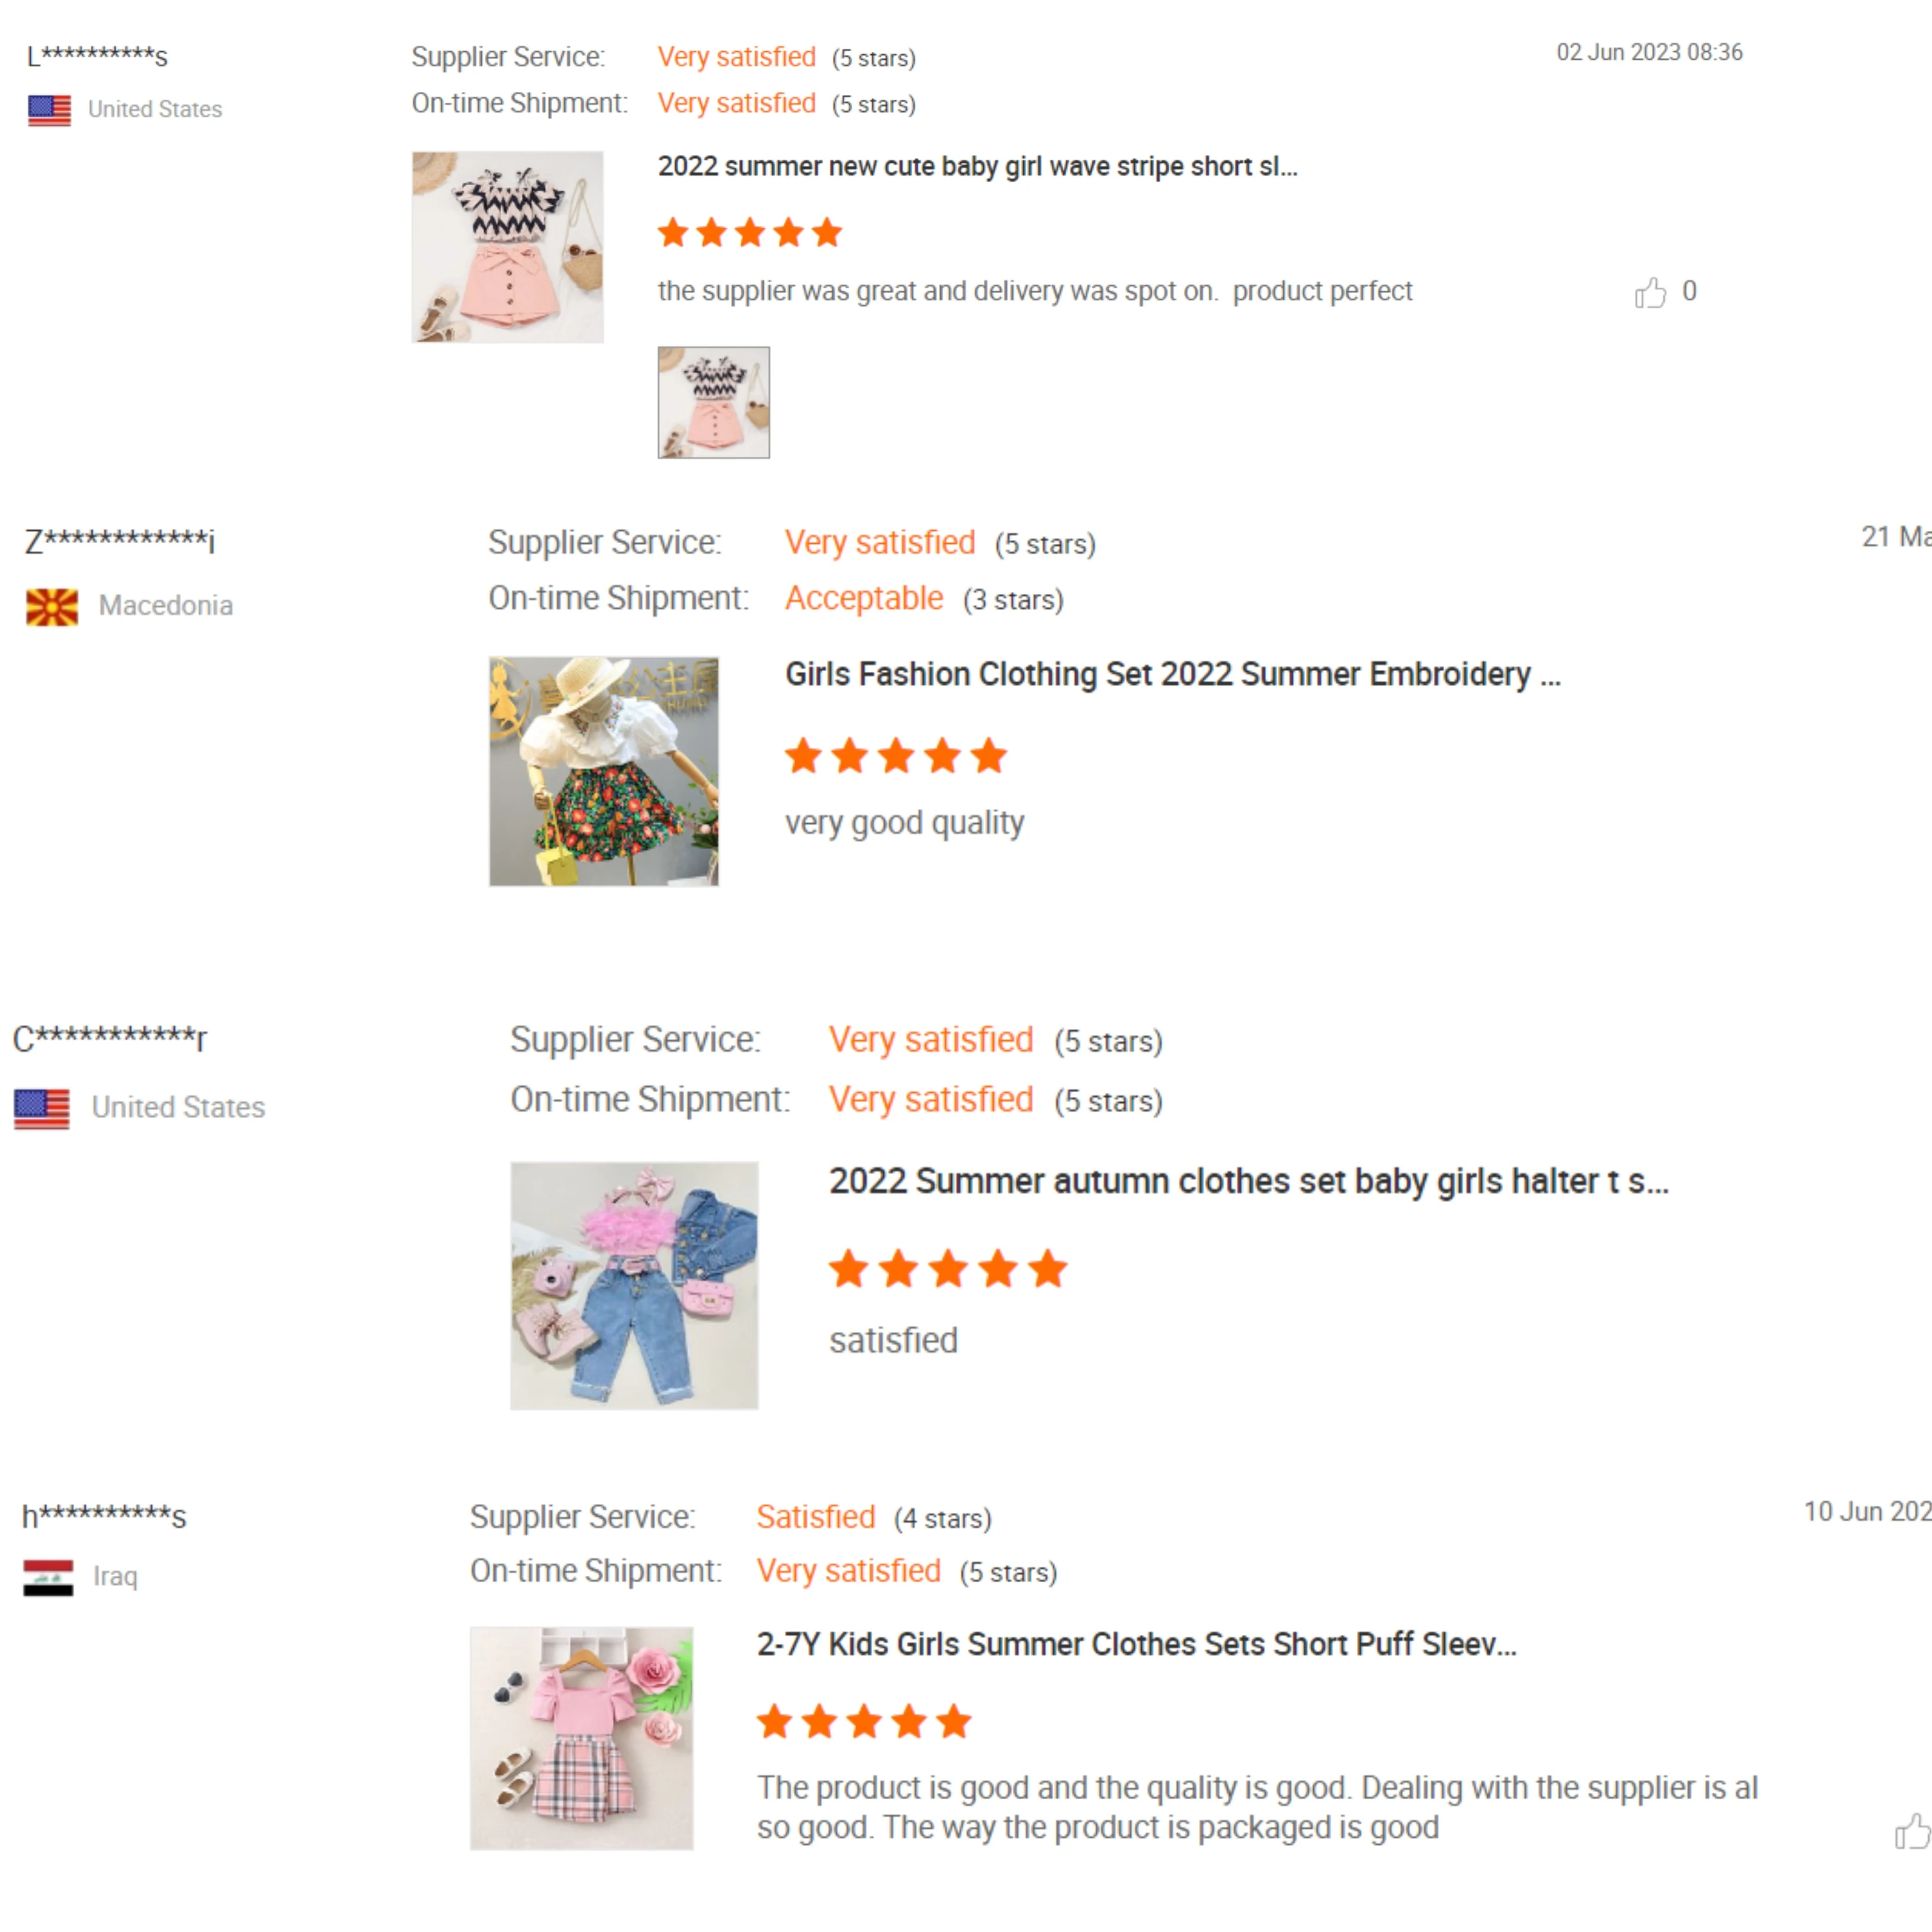1932x1932 pixels.
Task: Click the star rating above 'satisfied' comment
Action: click(948, 1269)
